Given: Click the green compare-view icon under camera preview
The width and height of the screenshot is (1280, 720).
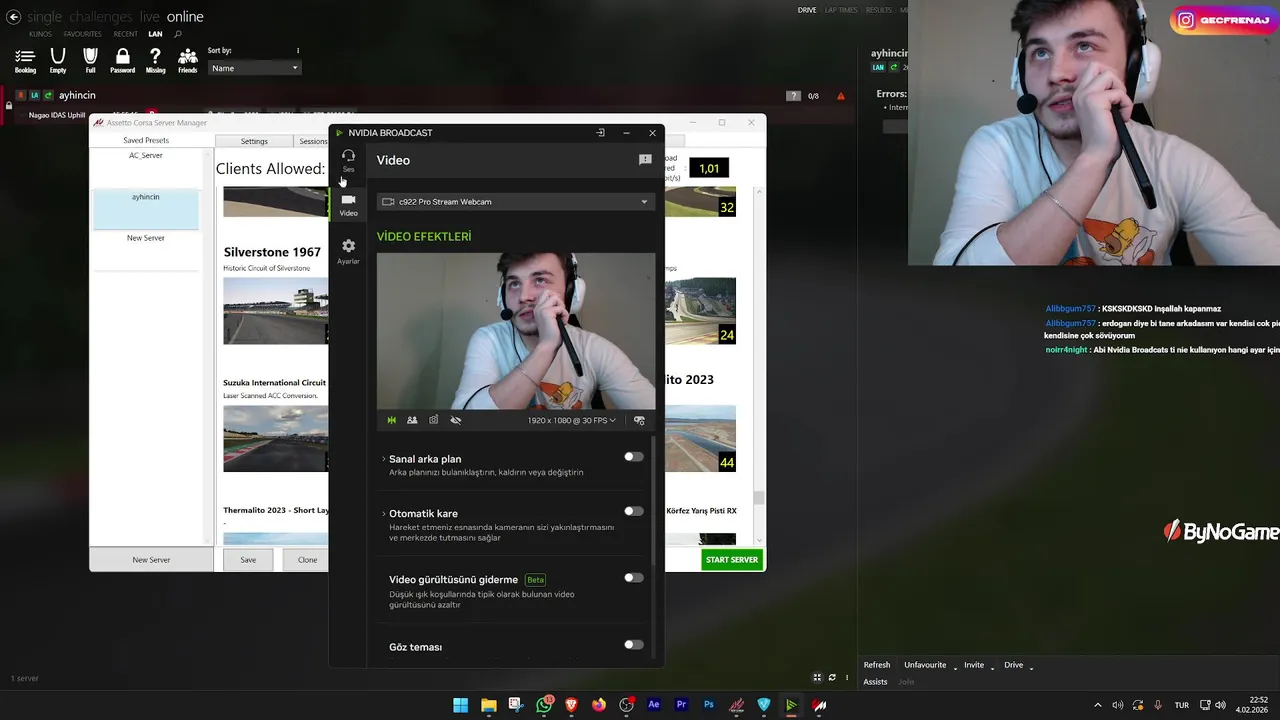Looking at the screenshot, I should point(391,420).
